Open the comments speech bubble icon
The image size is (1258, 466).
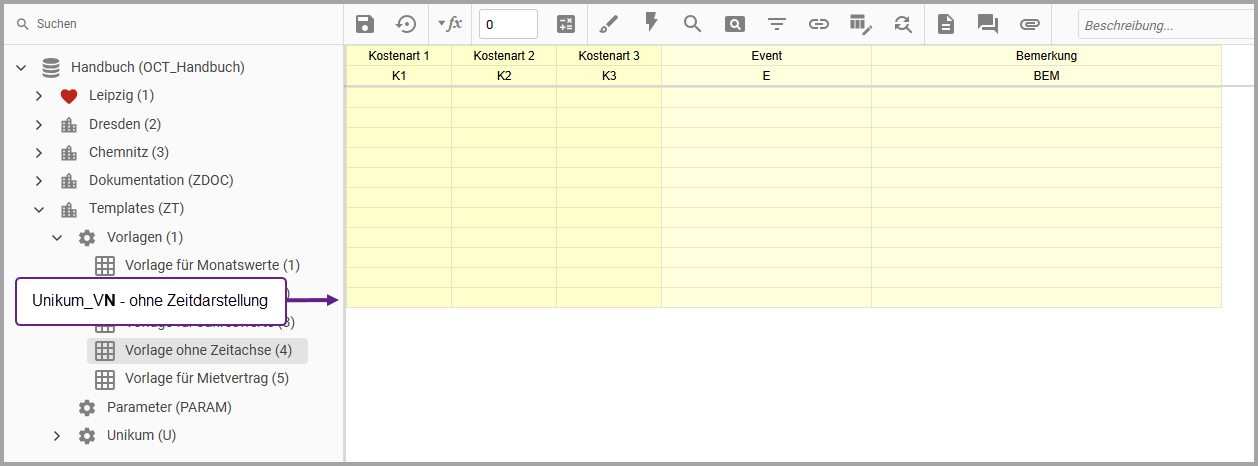[987, 24]
